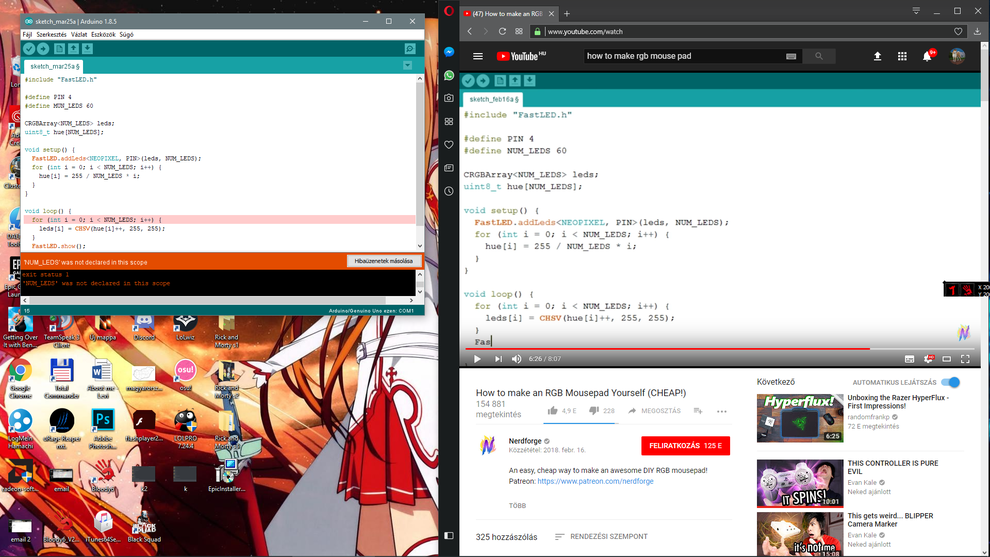Screen dimensions: 990x557
Task: Open the BLIPPER Camera Marker video title
Action: coord(890,520)
